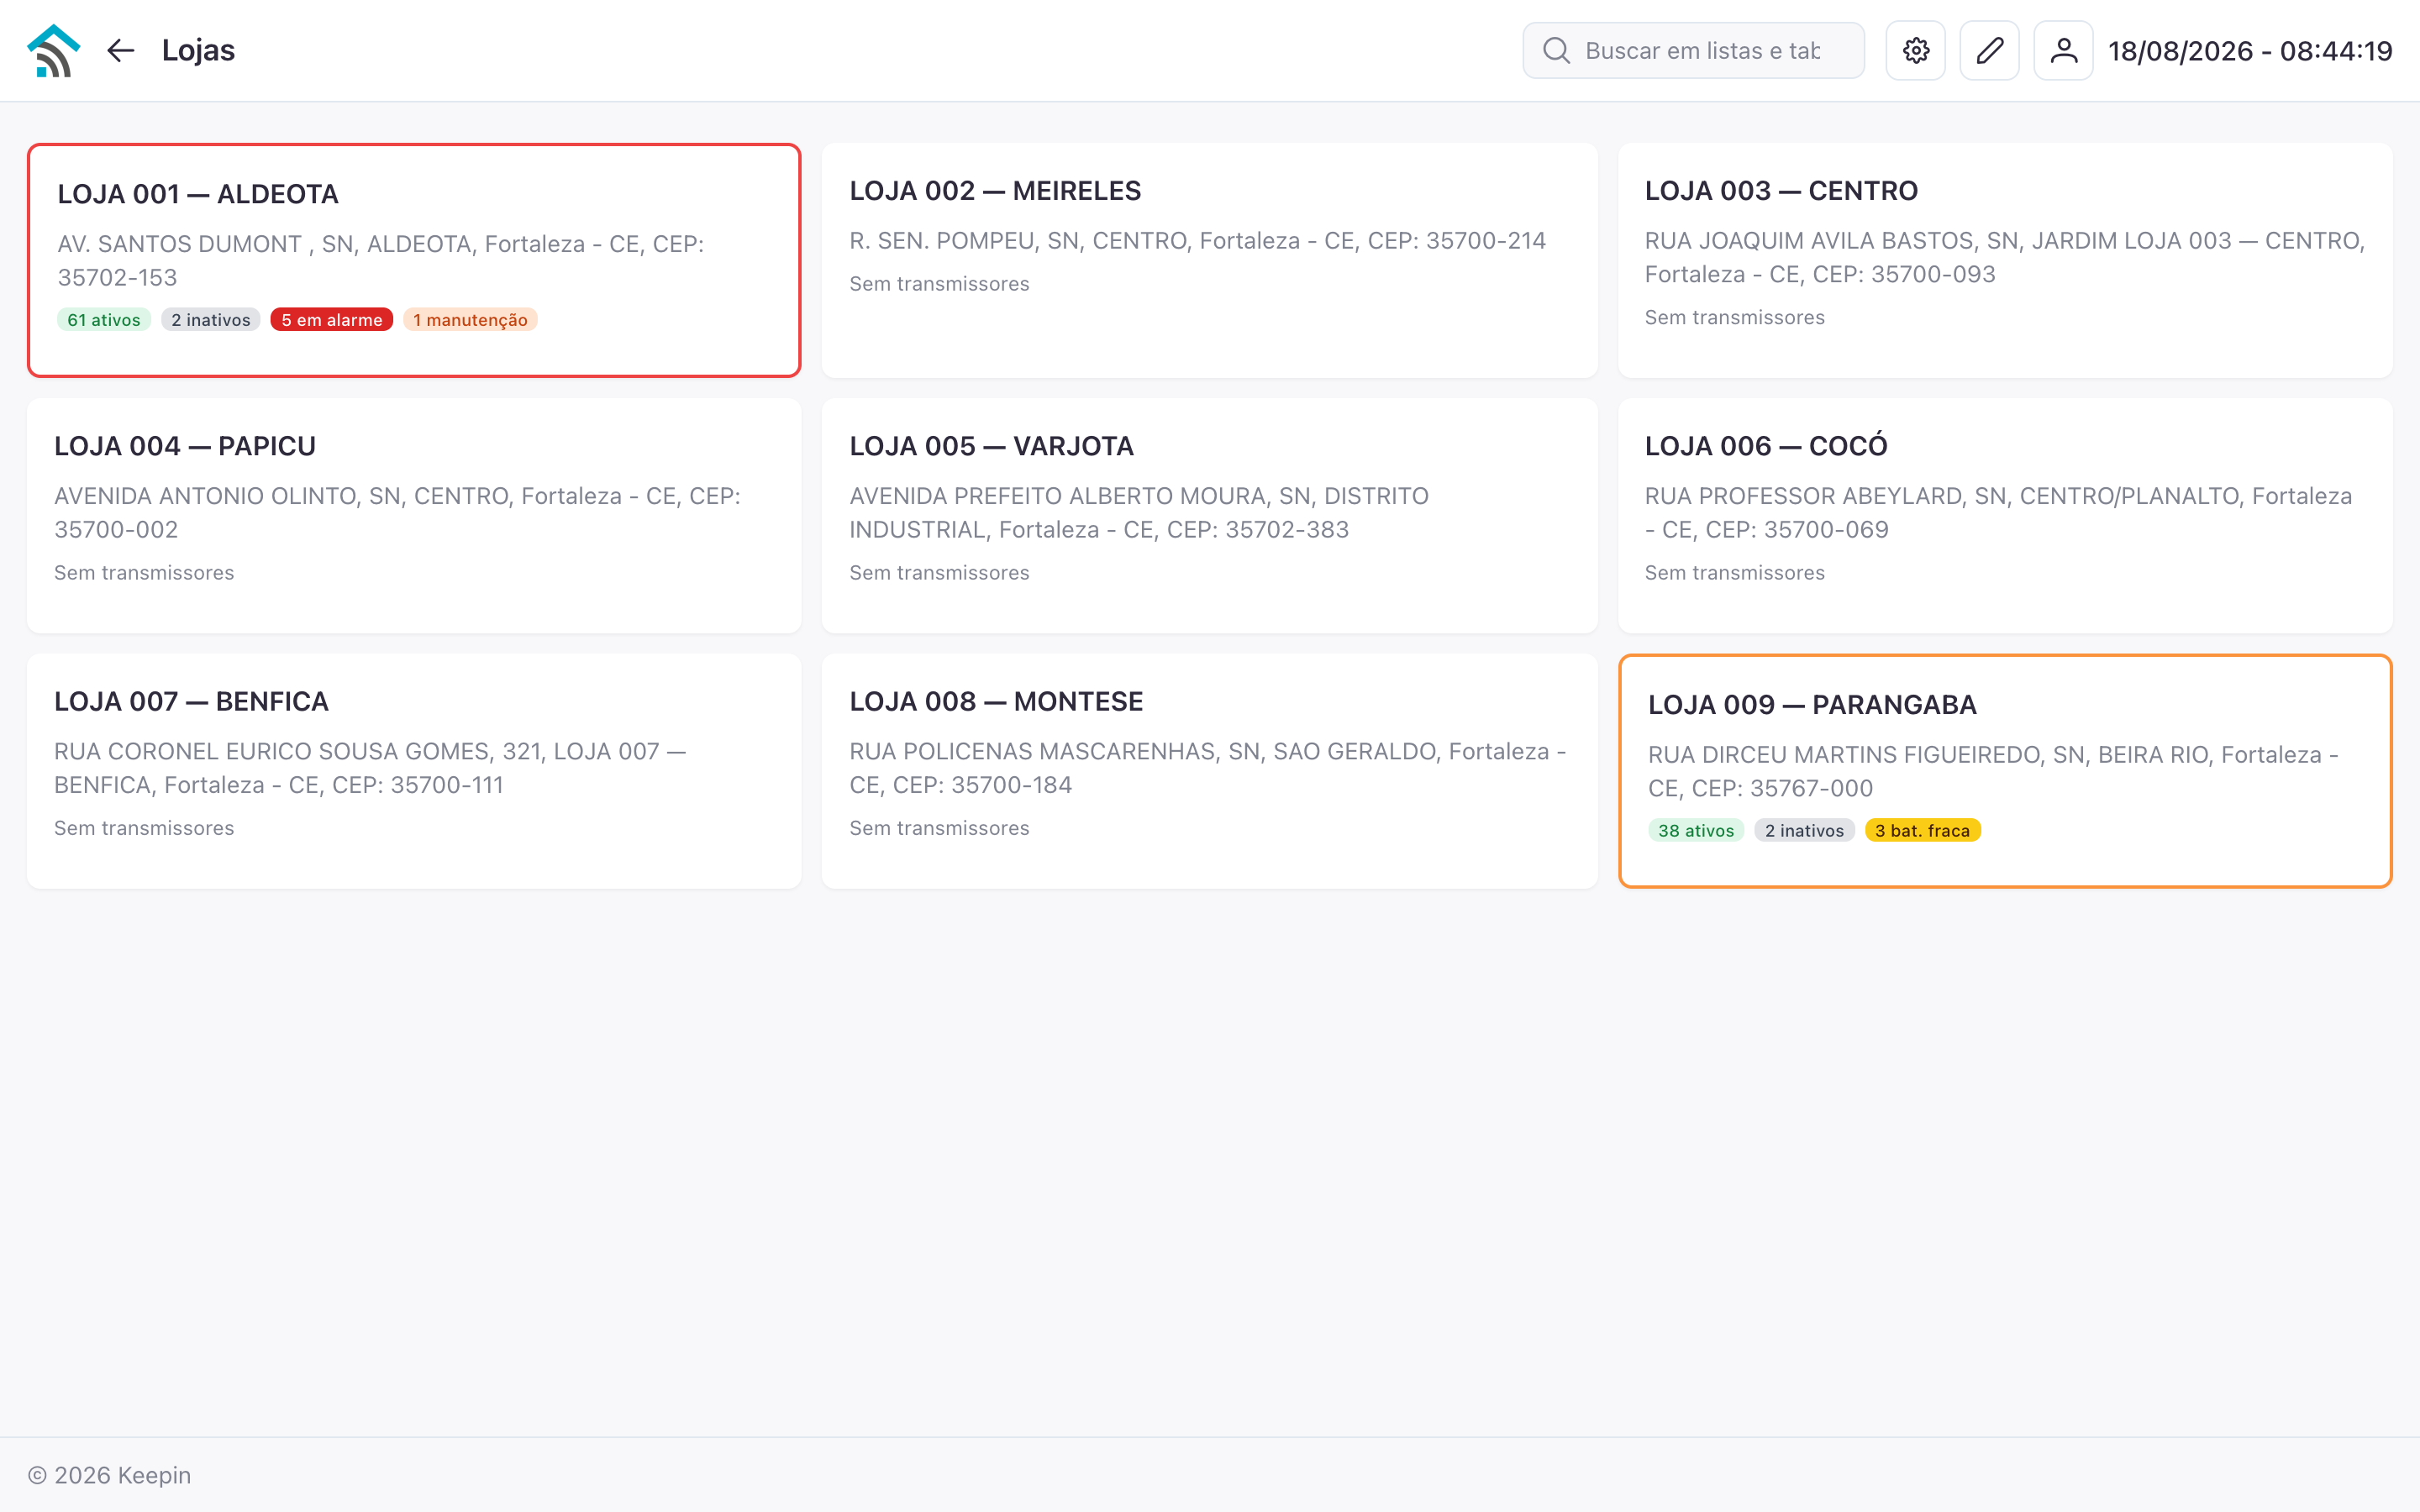Click the 'RUA PROFESSOR ABEYLARD' address

[1998, 513]
